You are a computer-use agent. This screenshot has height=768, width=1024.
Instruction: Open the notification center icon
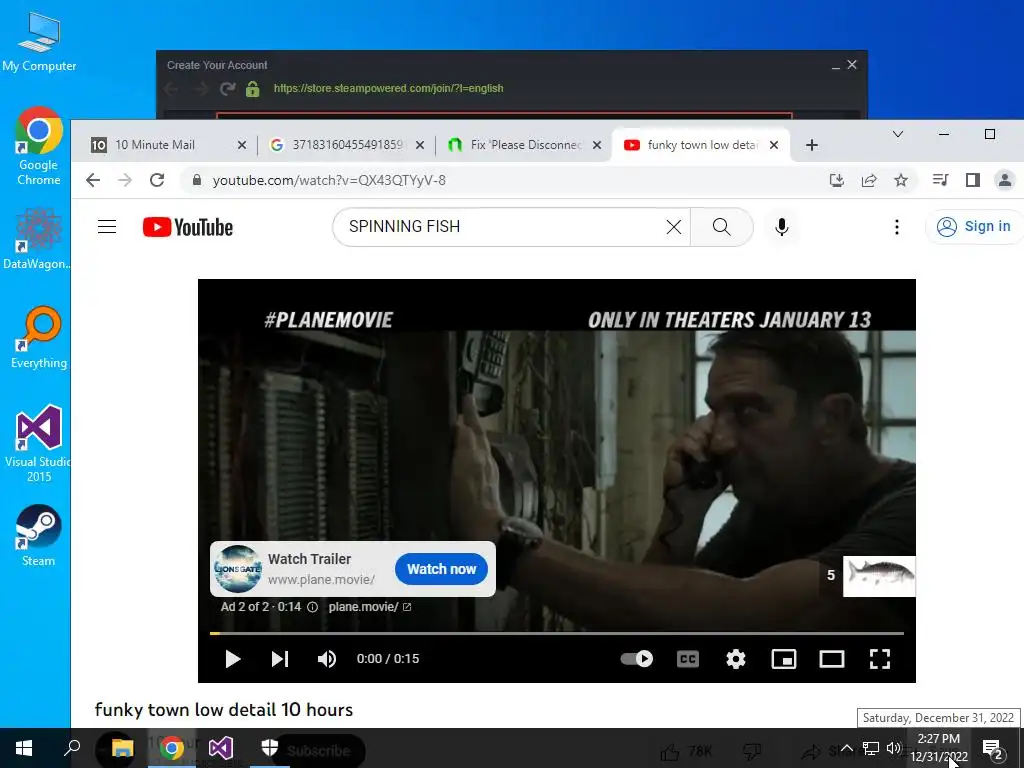click(992, 750)
